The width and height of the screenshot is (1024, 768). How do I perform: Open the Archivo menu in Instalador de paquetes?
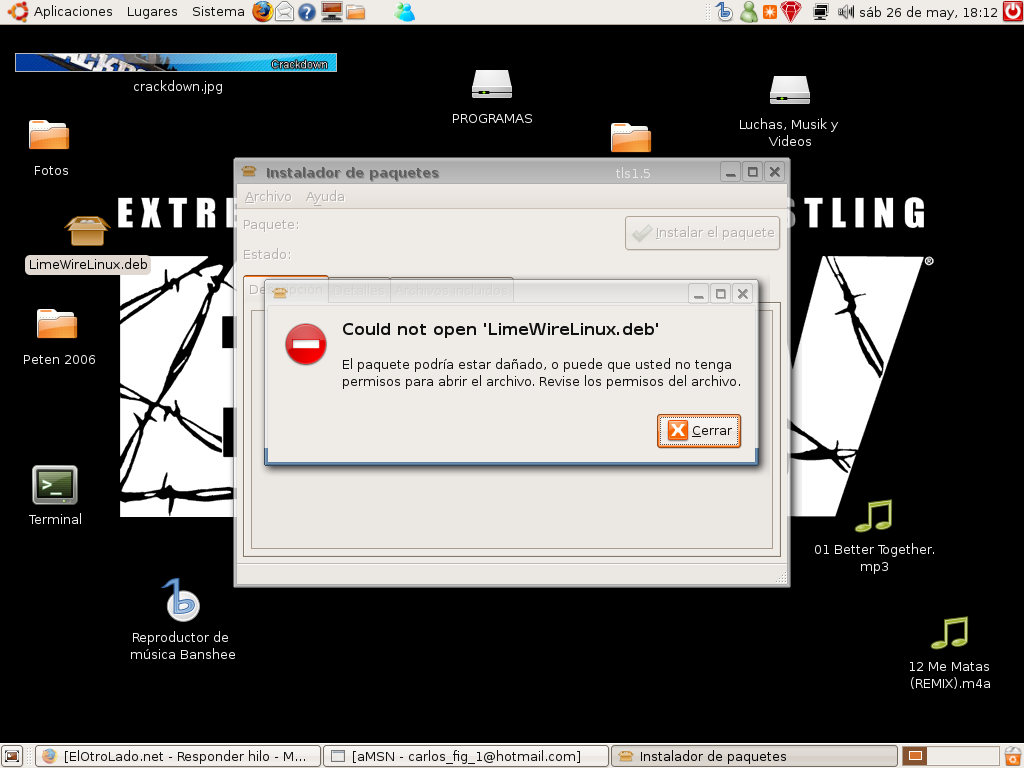click(268, 197)
